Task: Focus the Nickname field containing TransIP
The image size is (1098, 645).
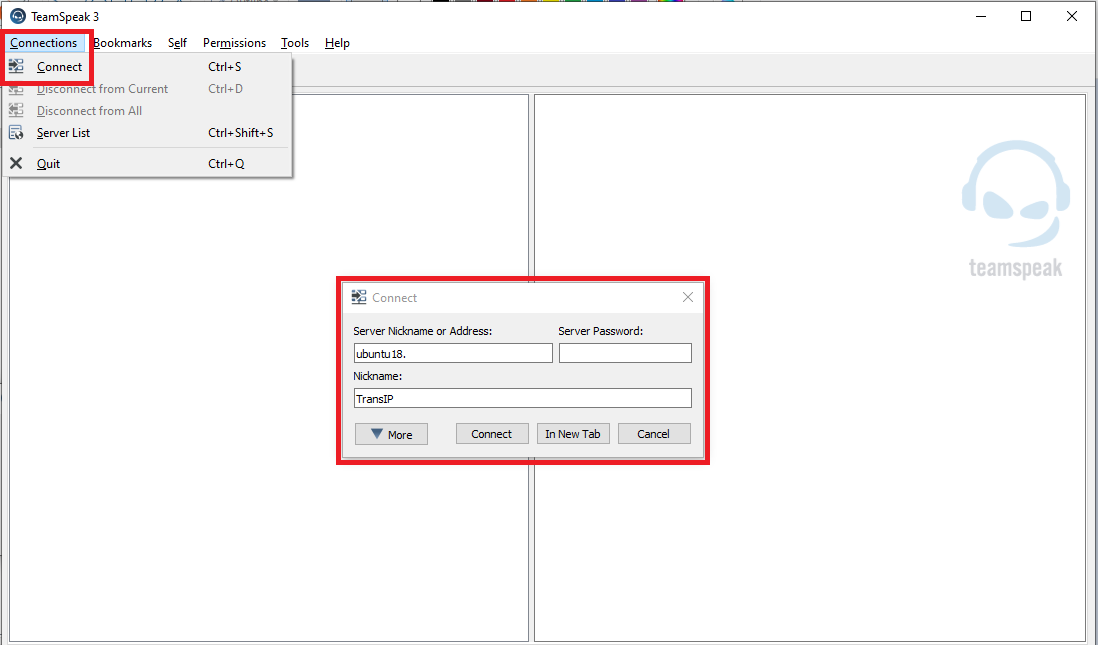Action: click(522, 398)
